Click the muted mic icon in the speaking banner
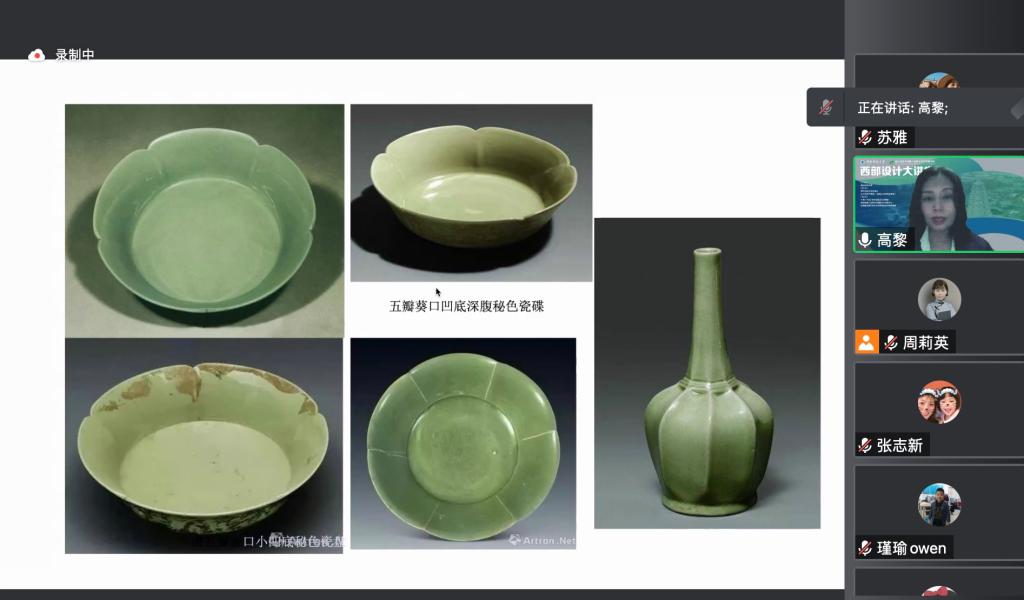The height and width of the screenshot is (600, 1024). 826,108
